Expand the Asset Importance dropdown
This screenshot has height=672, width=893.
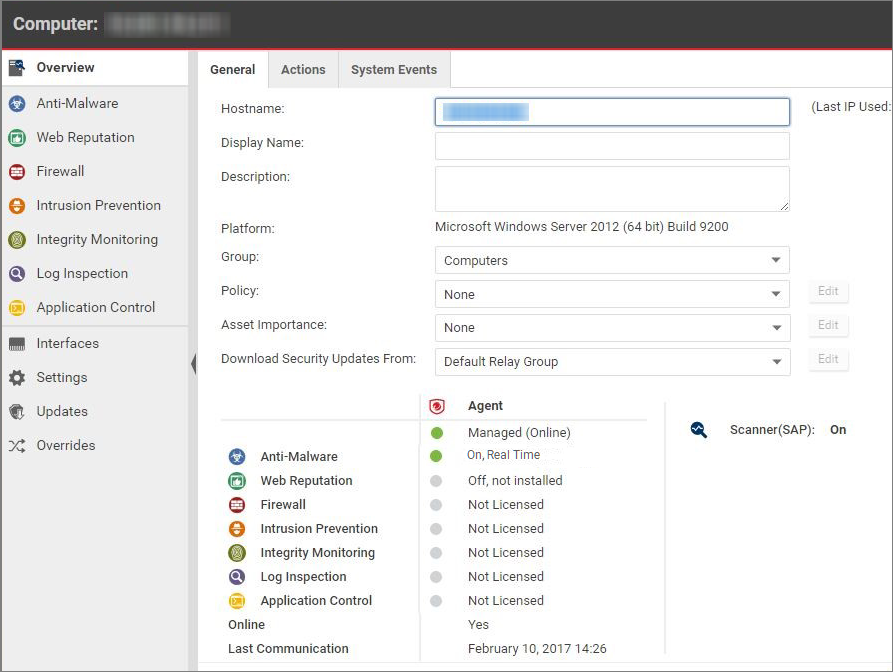tap(612, 327)
